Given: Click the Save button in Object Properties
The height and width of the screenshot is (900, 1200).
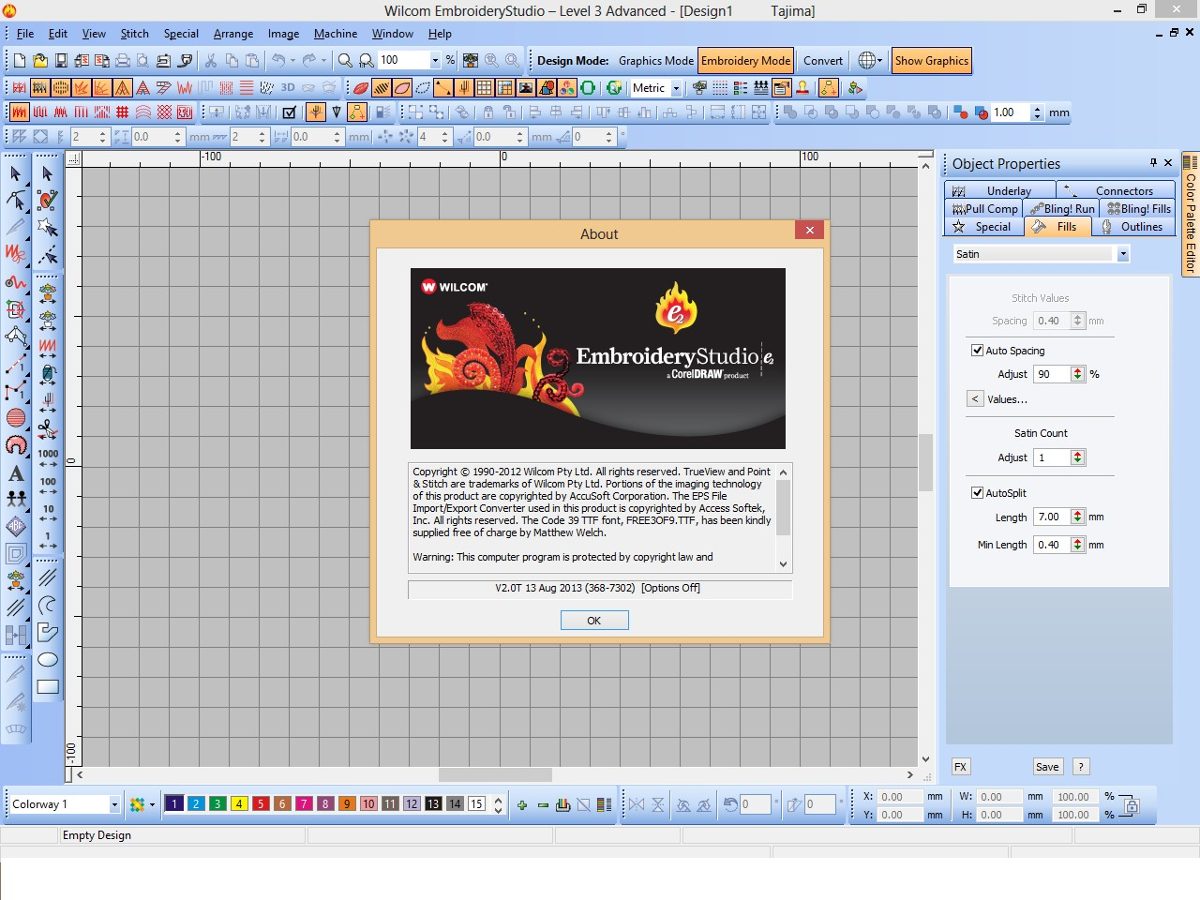Looking at the screenshot, I should point(1047,767).
